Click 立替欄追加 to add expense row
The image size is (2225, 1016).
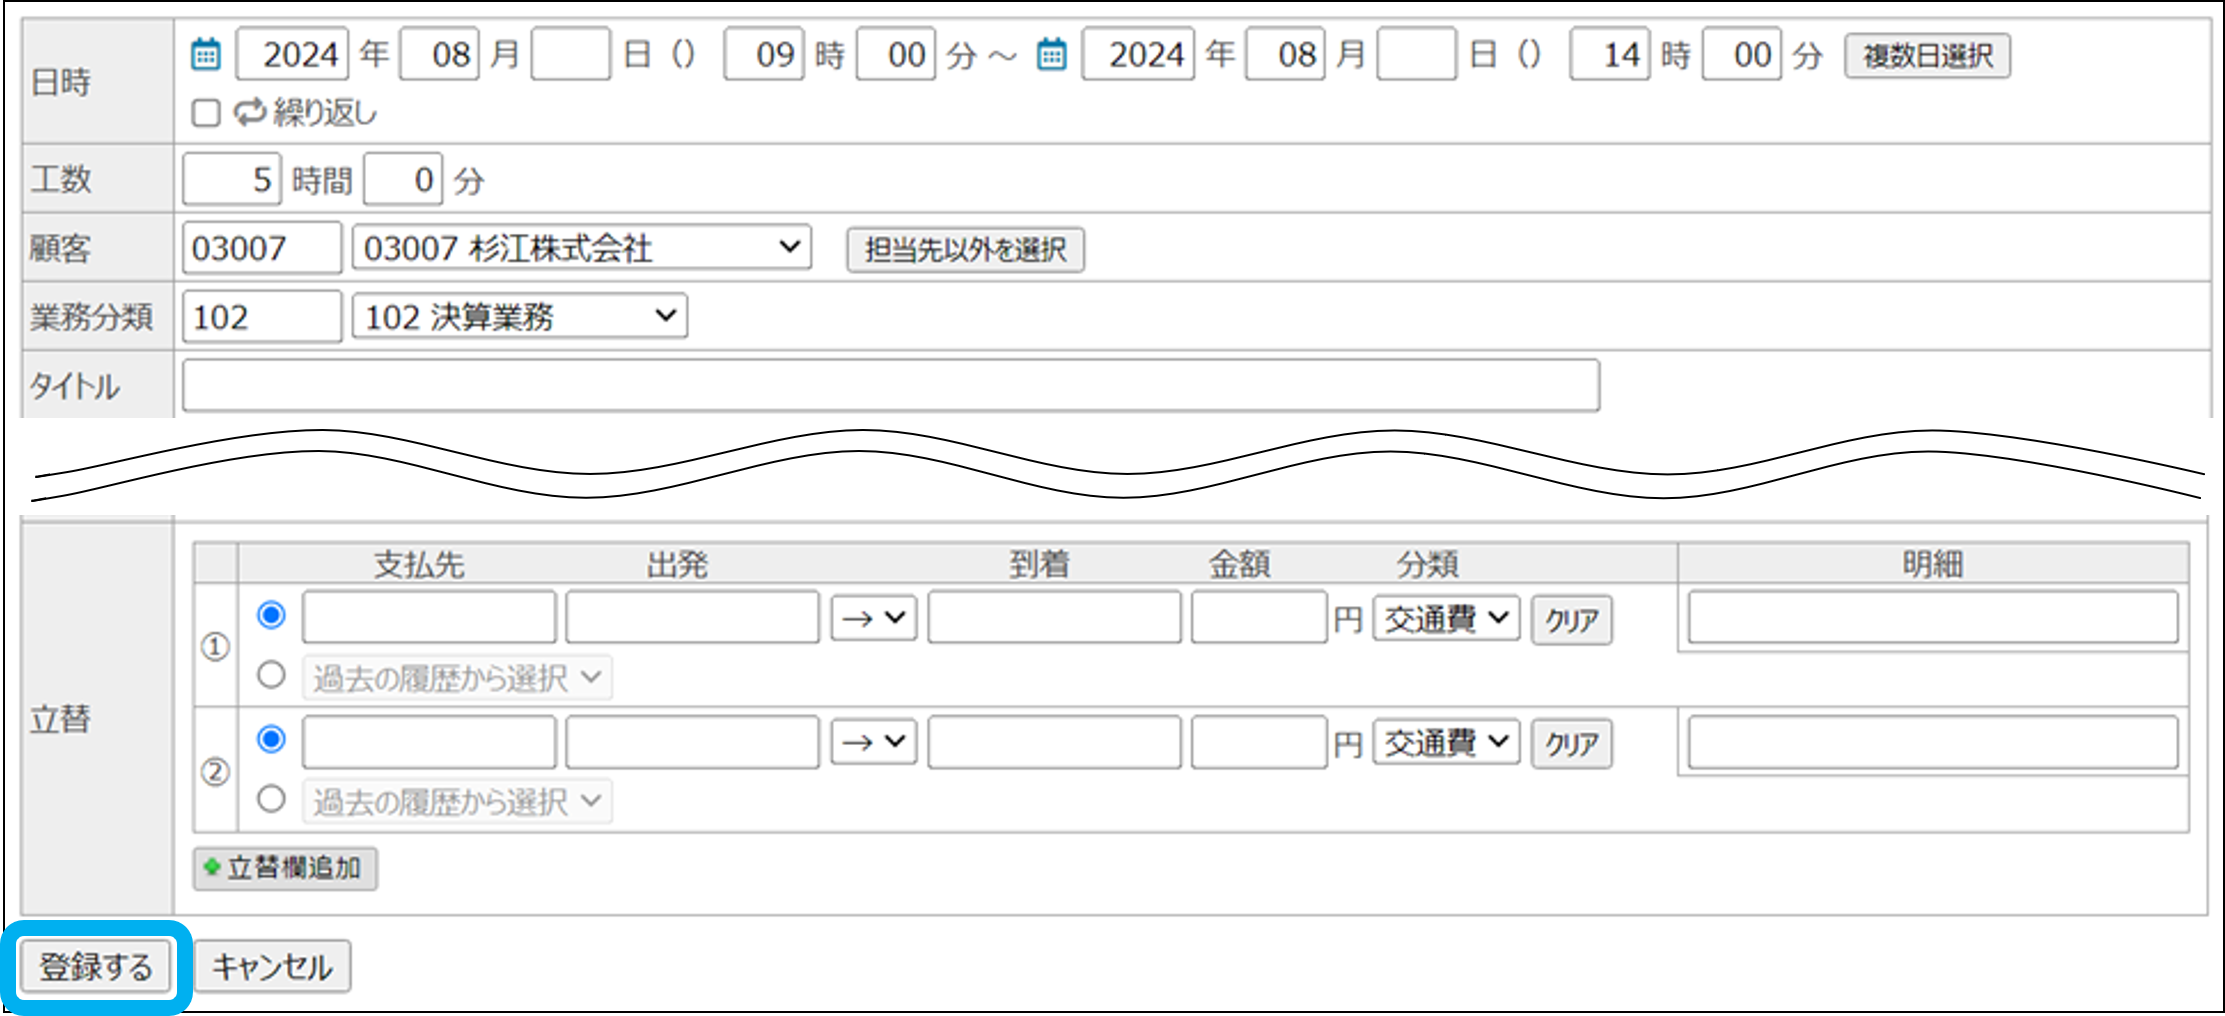coord(285,868)
